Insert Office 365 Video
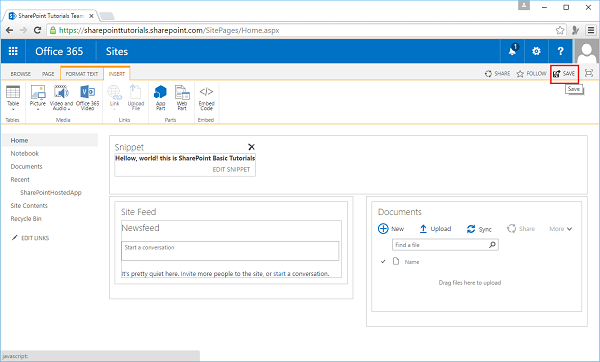This screenshot has width=600, height=362. (88, 98)
